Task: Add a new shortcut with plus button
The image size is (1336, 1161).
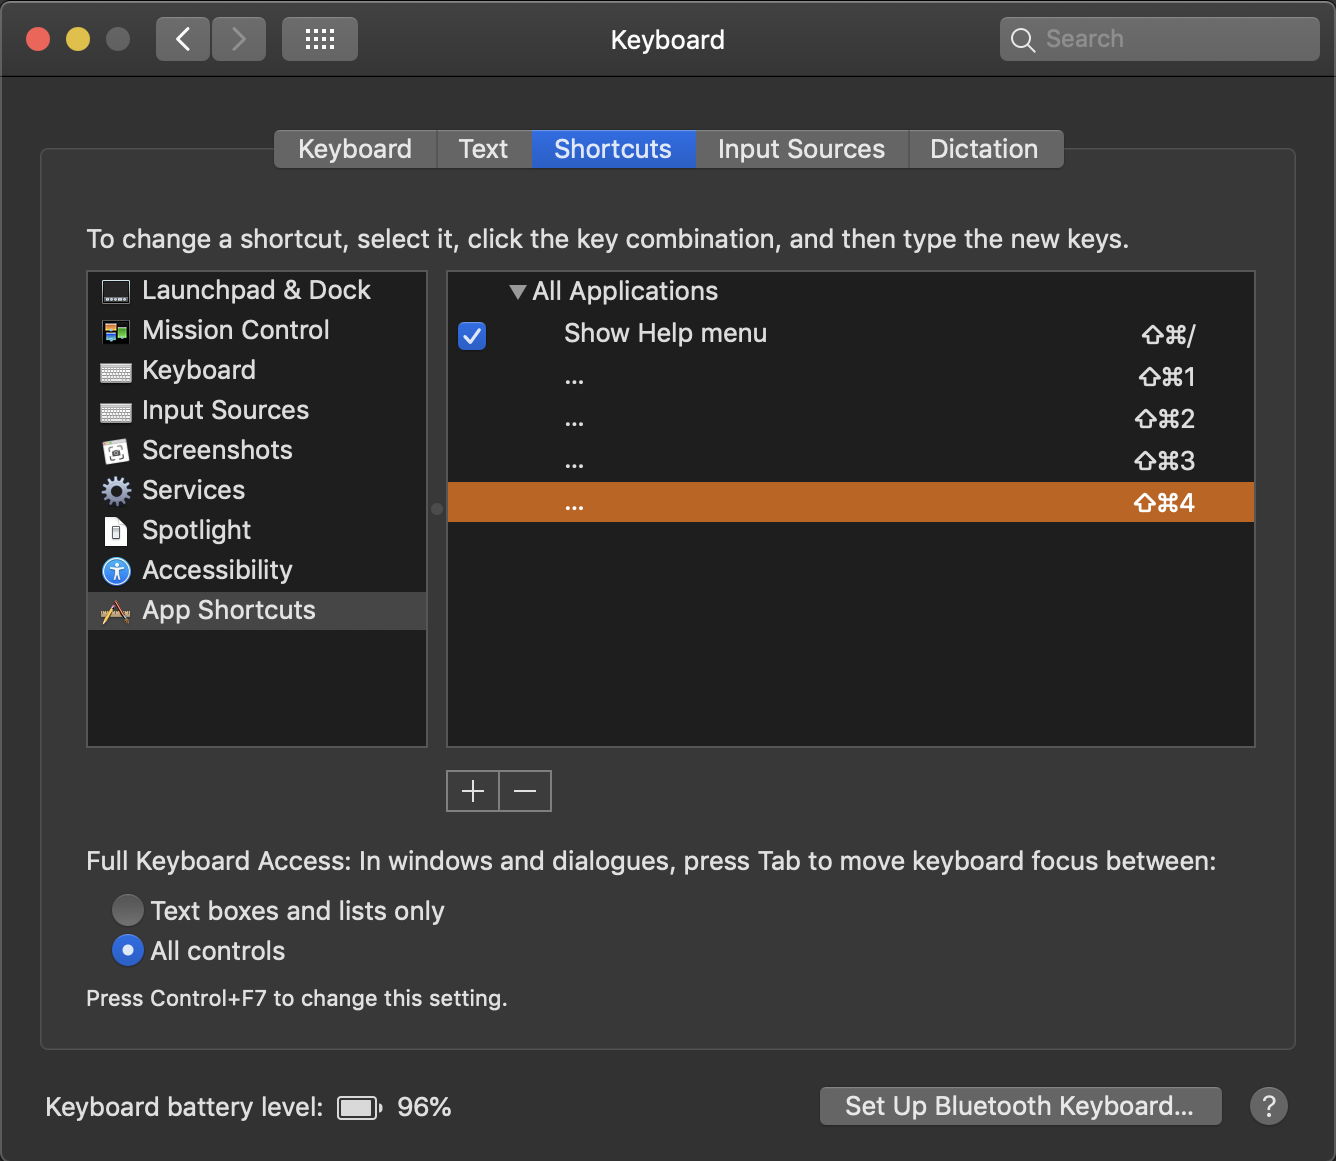Action: tap(473, 791)
